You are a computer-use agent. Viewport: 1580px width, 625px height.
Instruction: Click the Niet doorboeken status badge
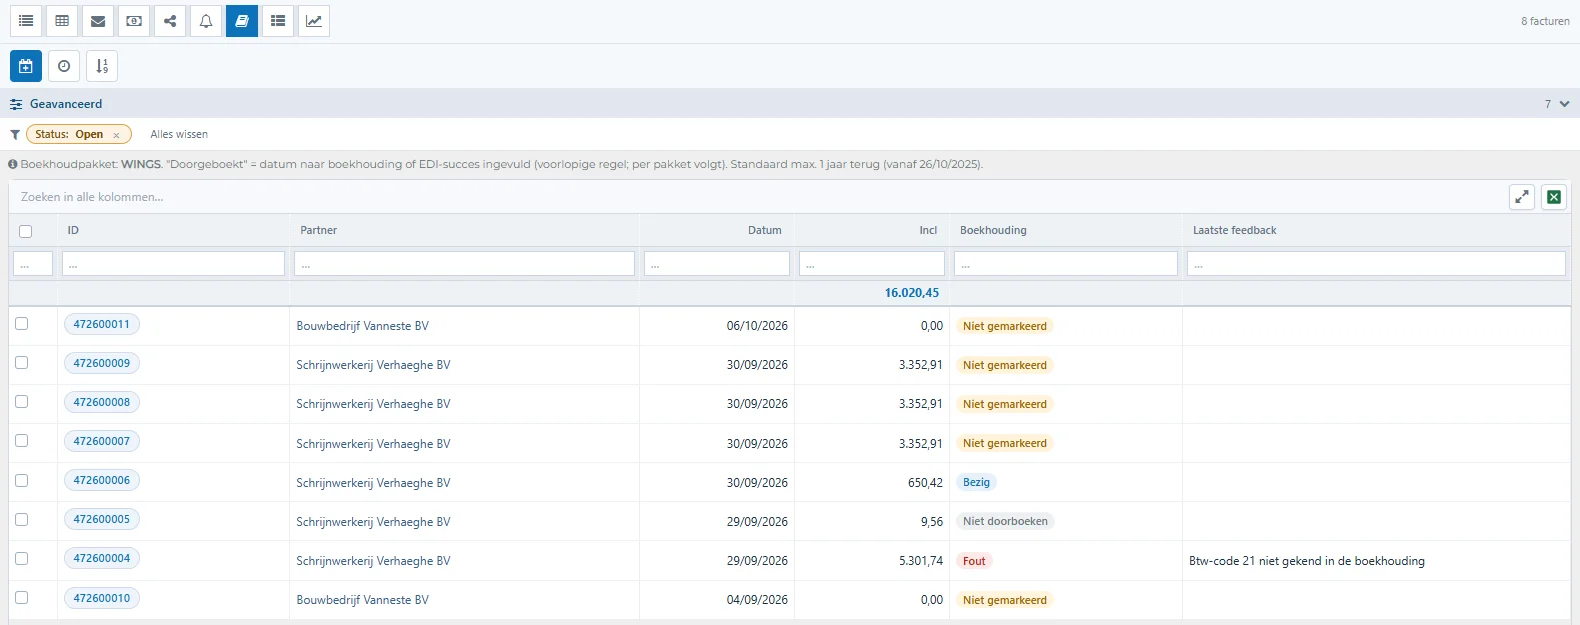pos(1005,521)
